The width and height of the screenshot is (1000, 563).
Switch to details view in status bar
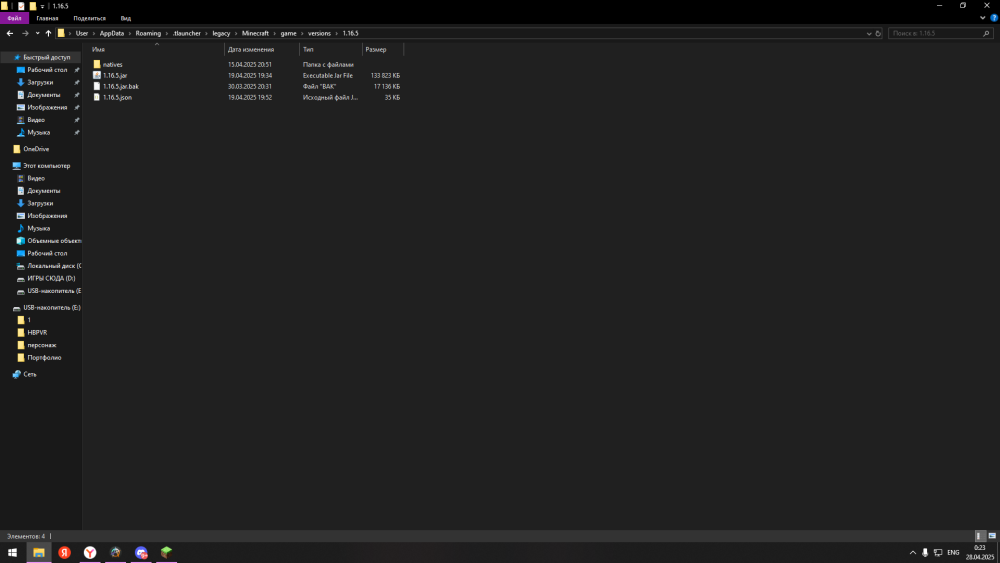click(x=980, y=536)
